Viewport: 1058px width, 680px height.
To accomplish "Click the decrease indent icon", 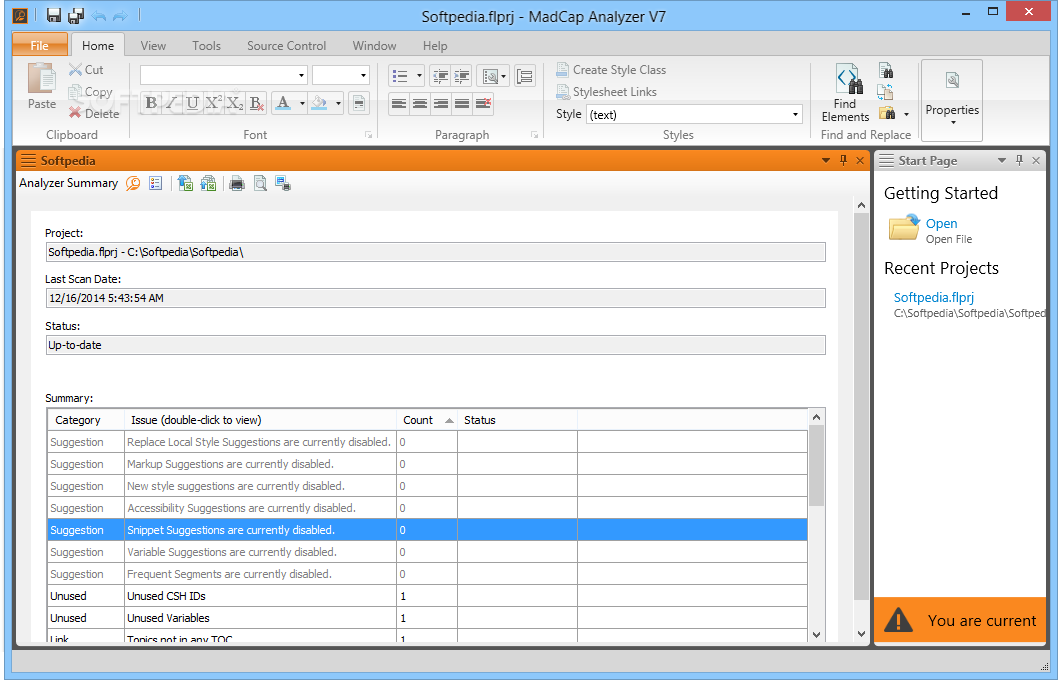I will pos(441,76).
